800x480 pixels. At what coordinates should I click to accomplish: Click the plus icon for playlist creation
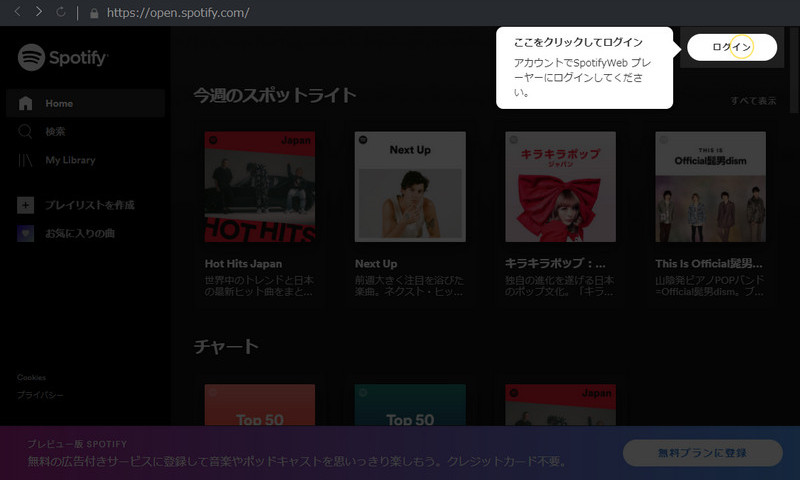coord(26,205)
